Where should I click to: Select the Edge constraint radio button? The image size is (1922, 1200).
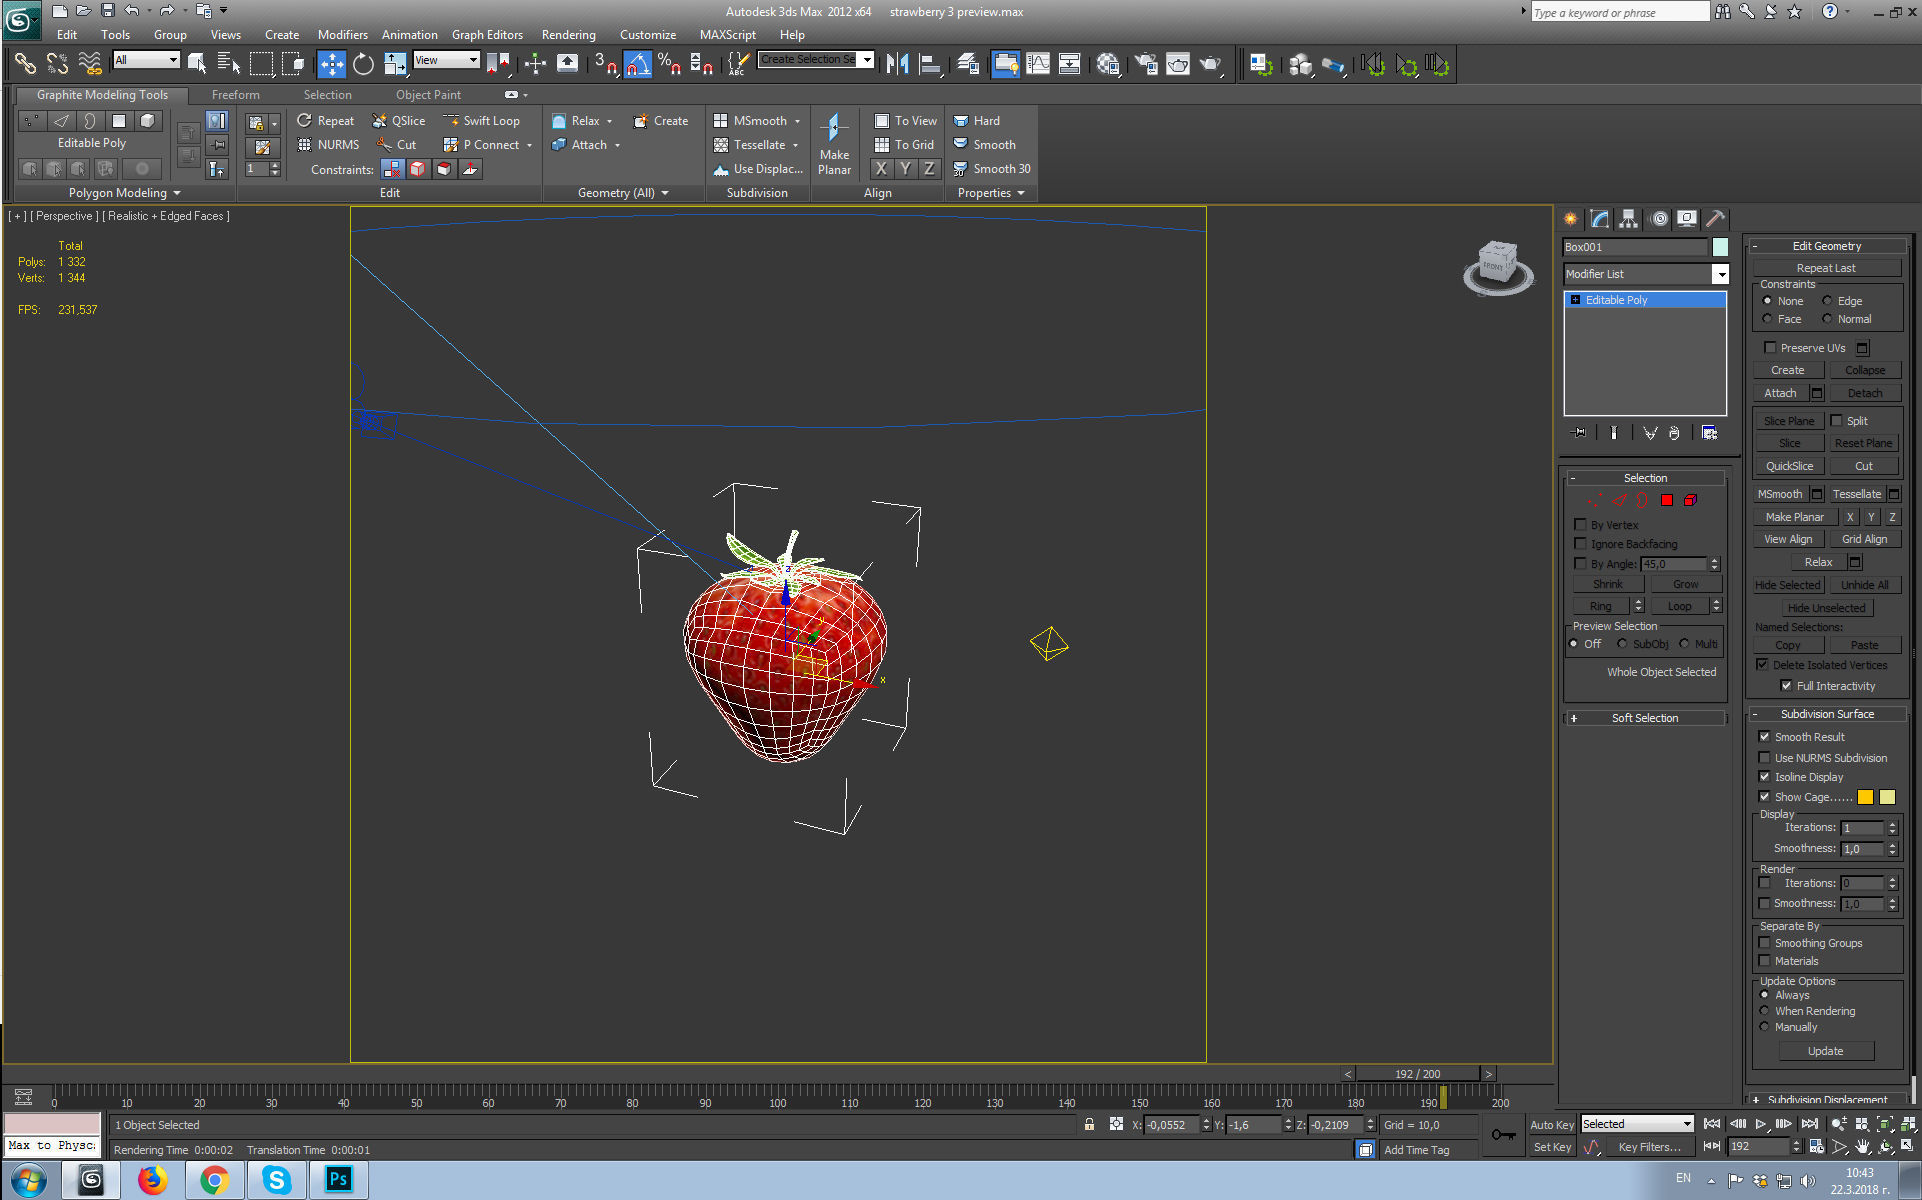(1827, 301)
